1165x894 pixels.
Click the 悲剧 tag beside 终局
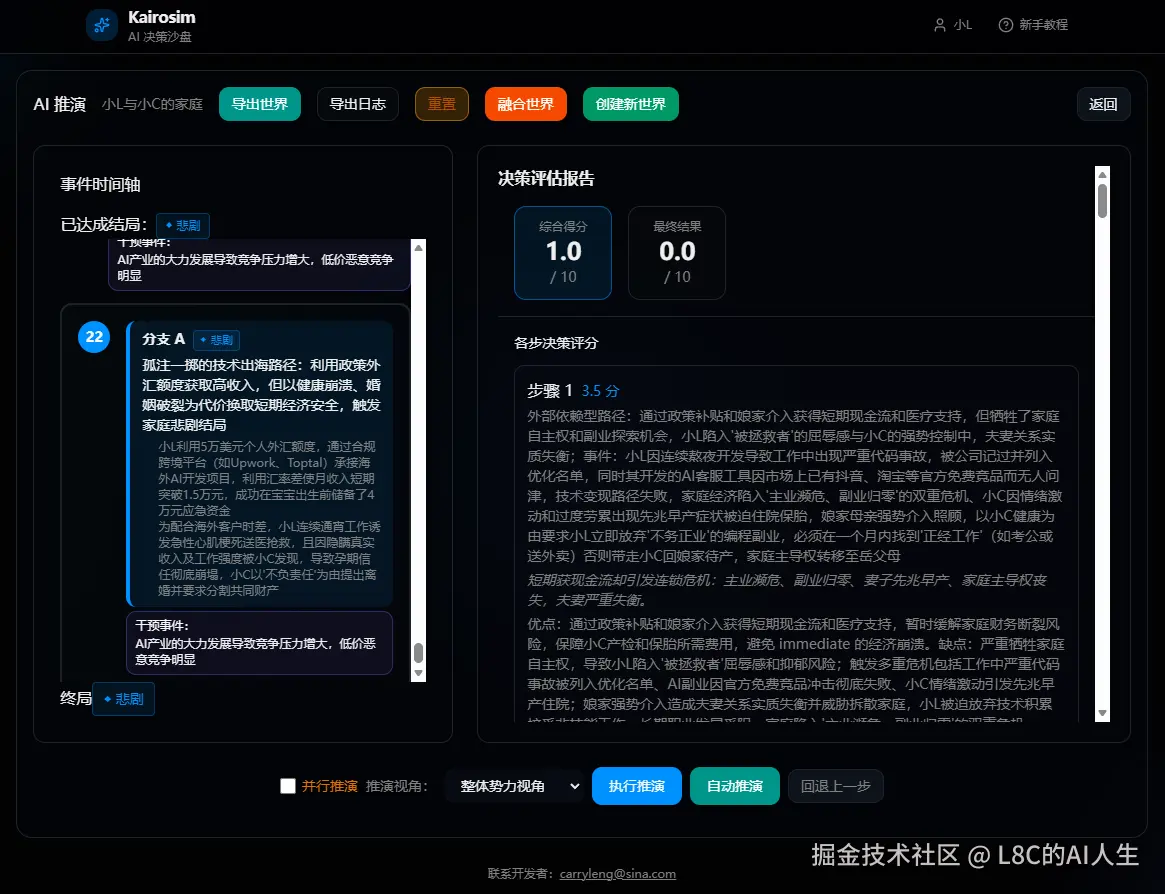pyautogui.click(x=123, y=699)
